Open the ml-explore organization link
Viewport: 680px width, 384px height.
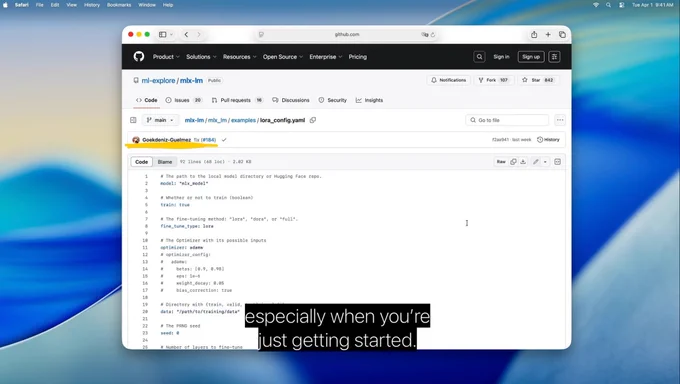158,81
